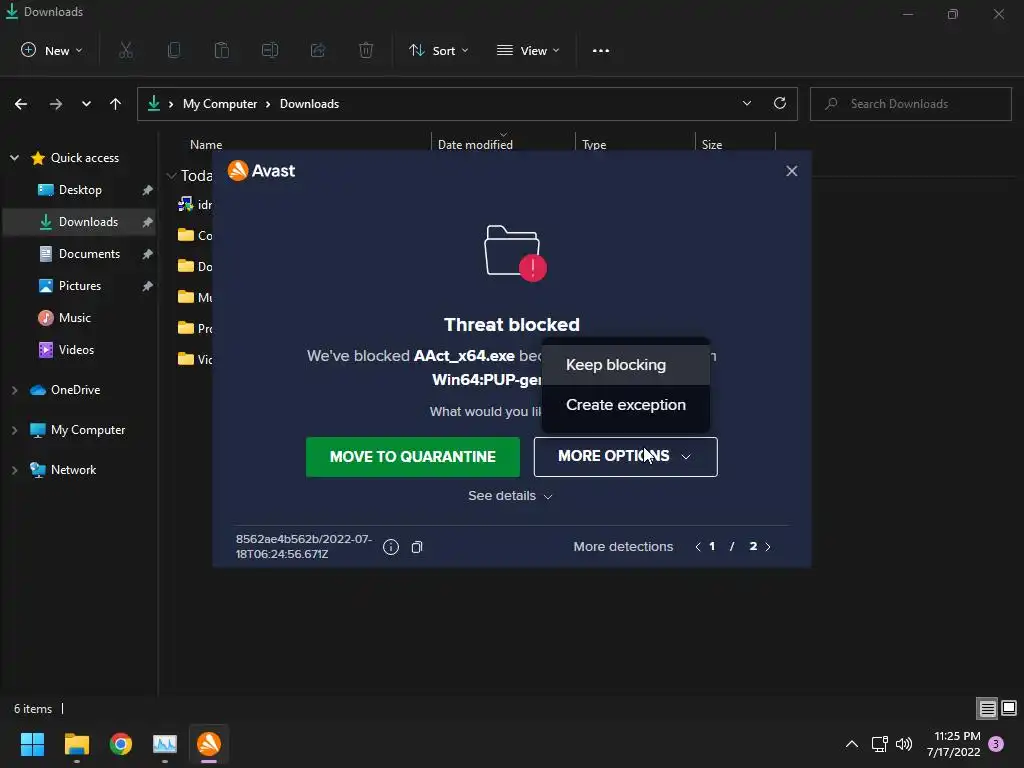This screenshot has height=768, width=1024.
Task: Open File Explorer from taskbar
Action: [76, 744]
